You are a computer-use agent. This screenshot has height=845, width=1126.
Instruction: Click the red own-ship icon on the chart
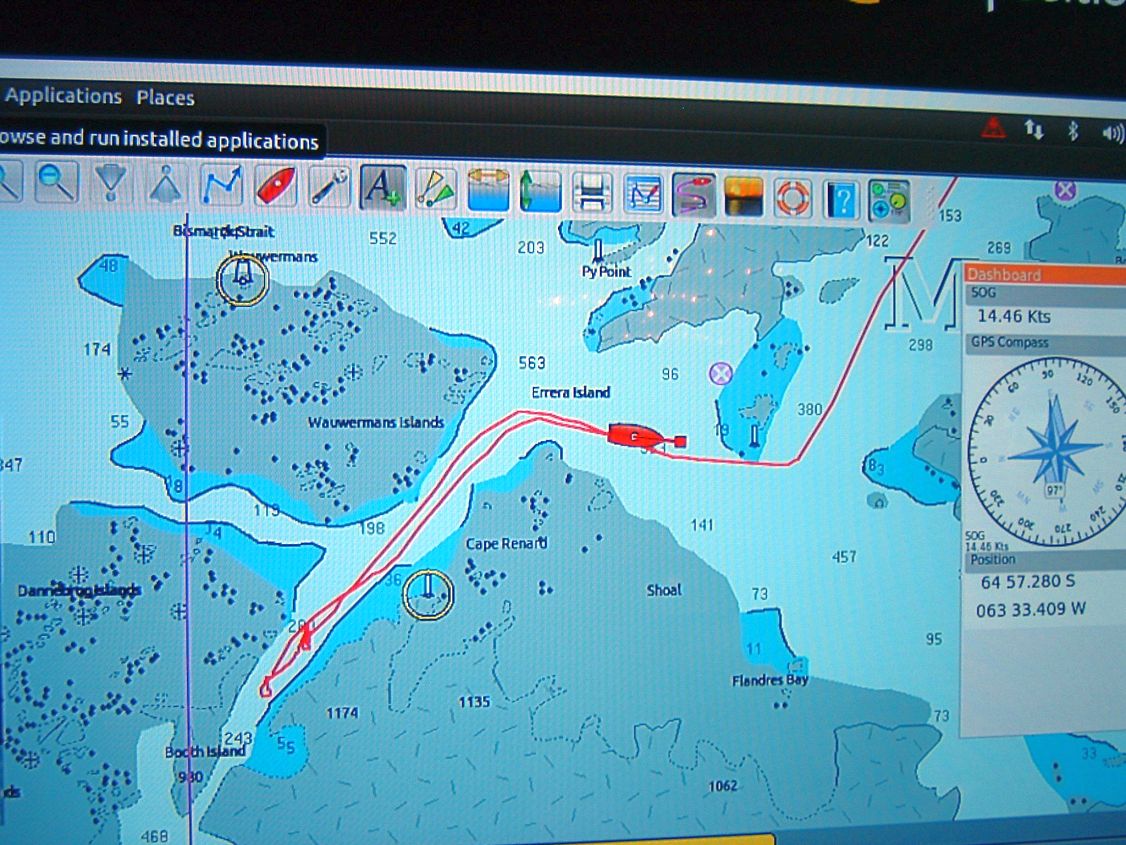[x=637, y=435]
